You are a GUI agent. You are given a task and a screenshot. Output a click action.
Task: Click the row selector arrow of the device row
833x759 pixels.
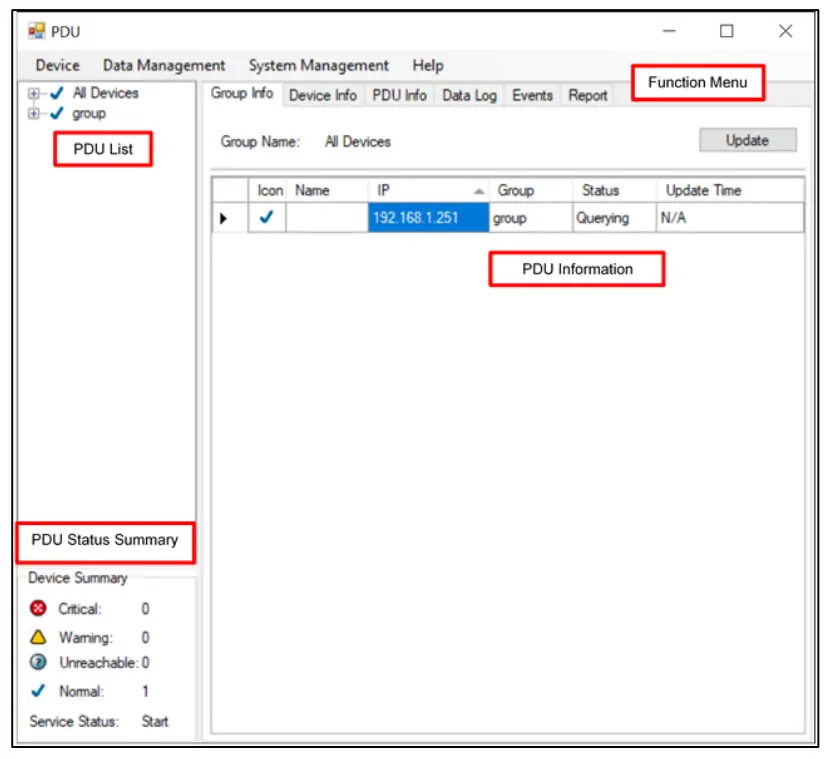224,218
